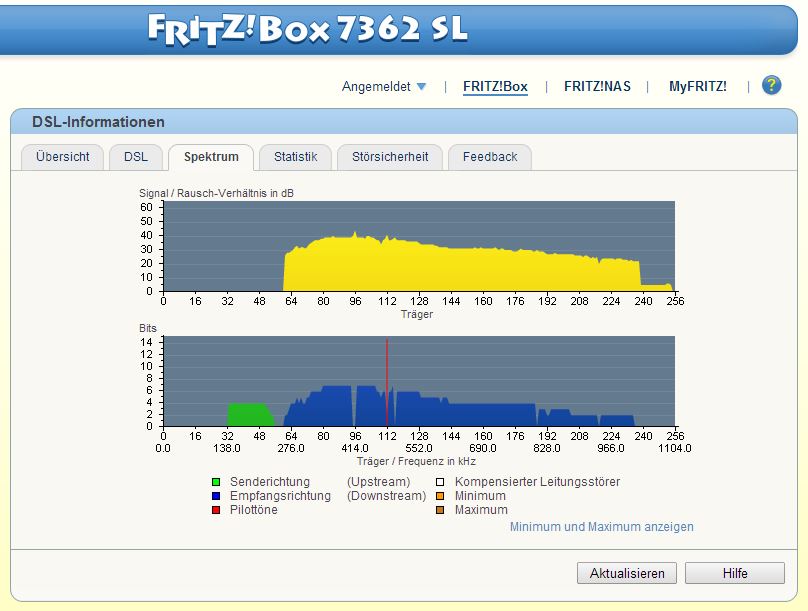Screen dimensions: 808x611
Task: Switch to the Übersicht tab
Action: coord(62,157)
